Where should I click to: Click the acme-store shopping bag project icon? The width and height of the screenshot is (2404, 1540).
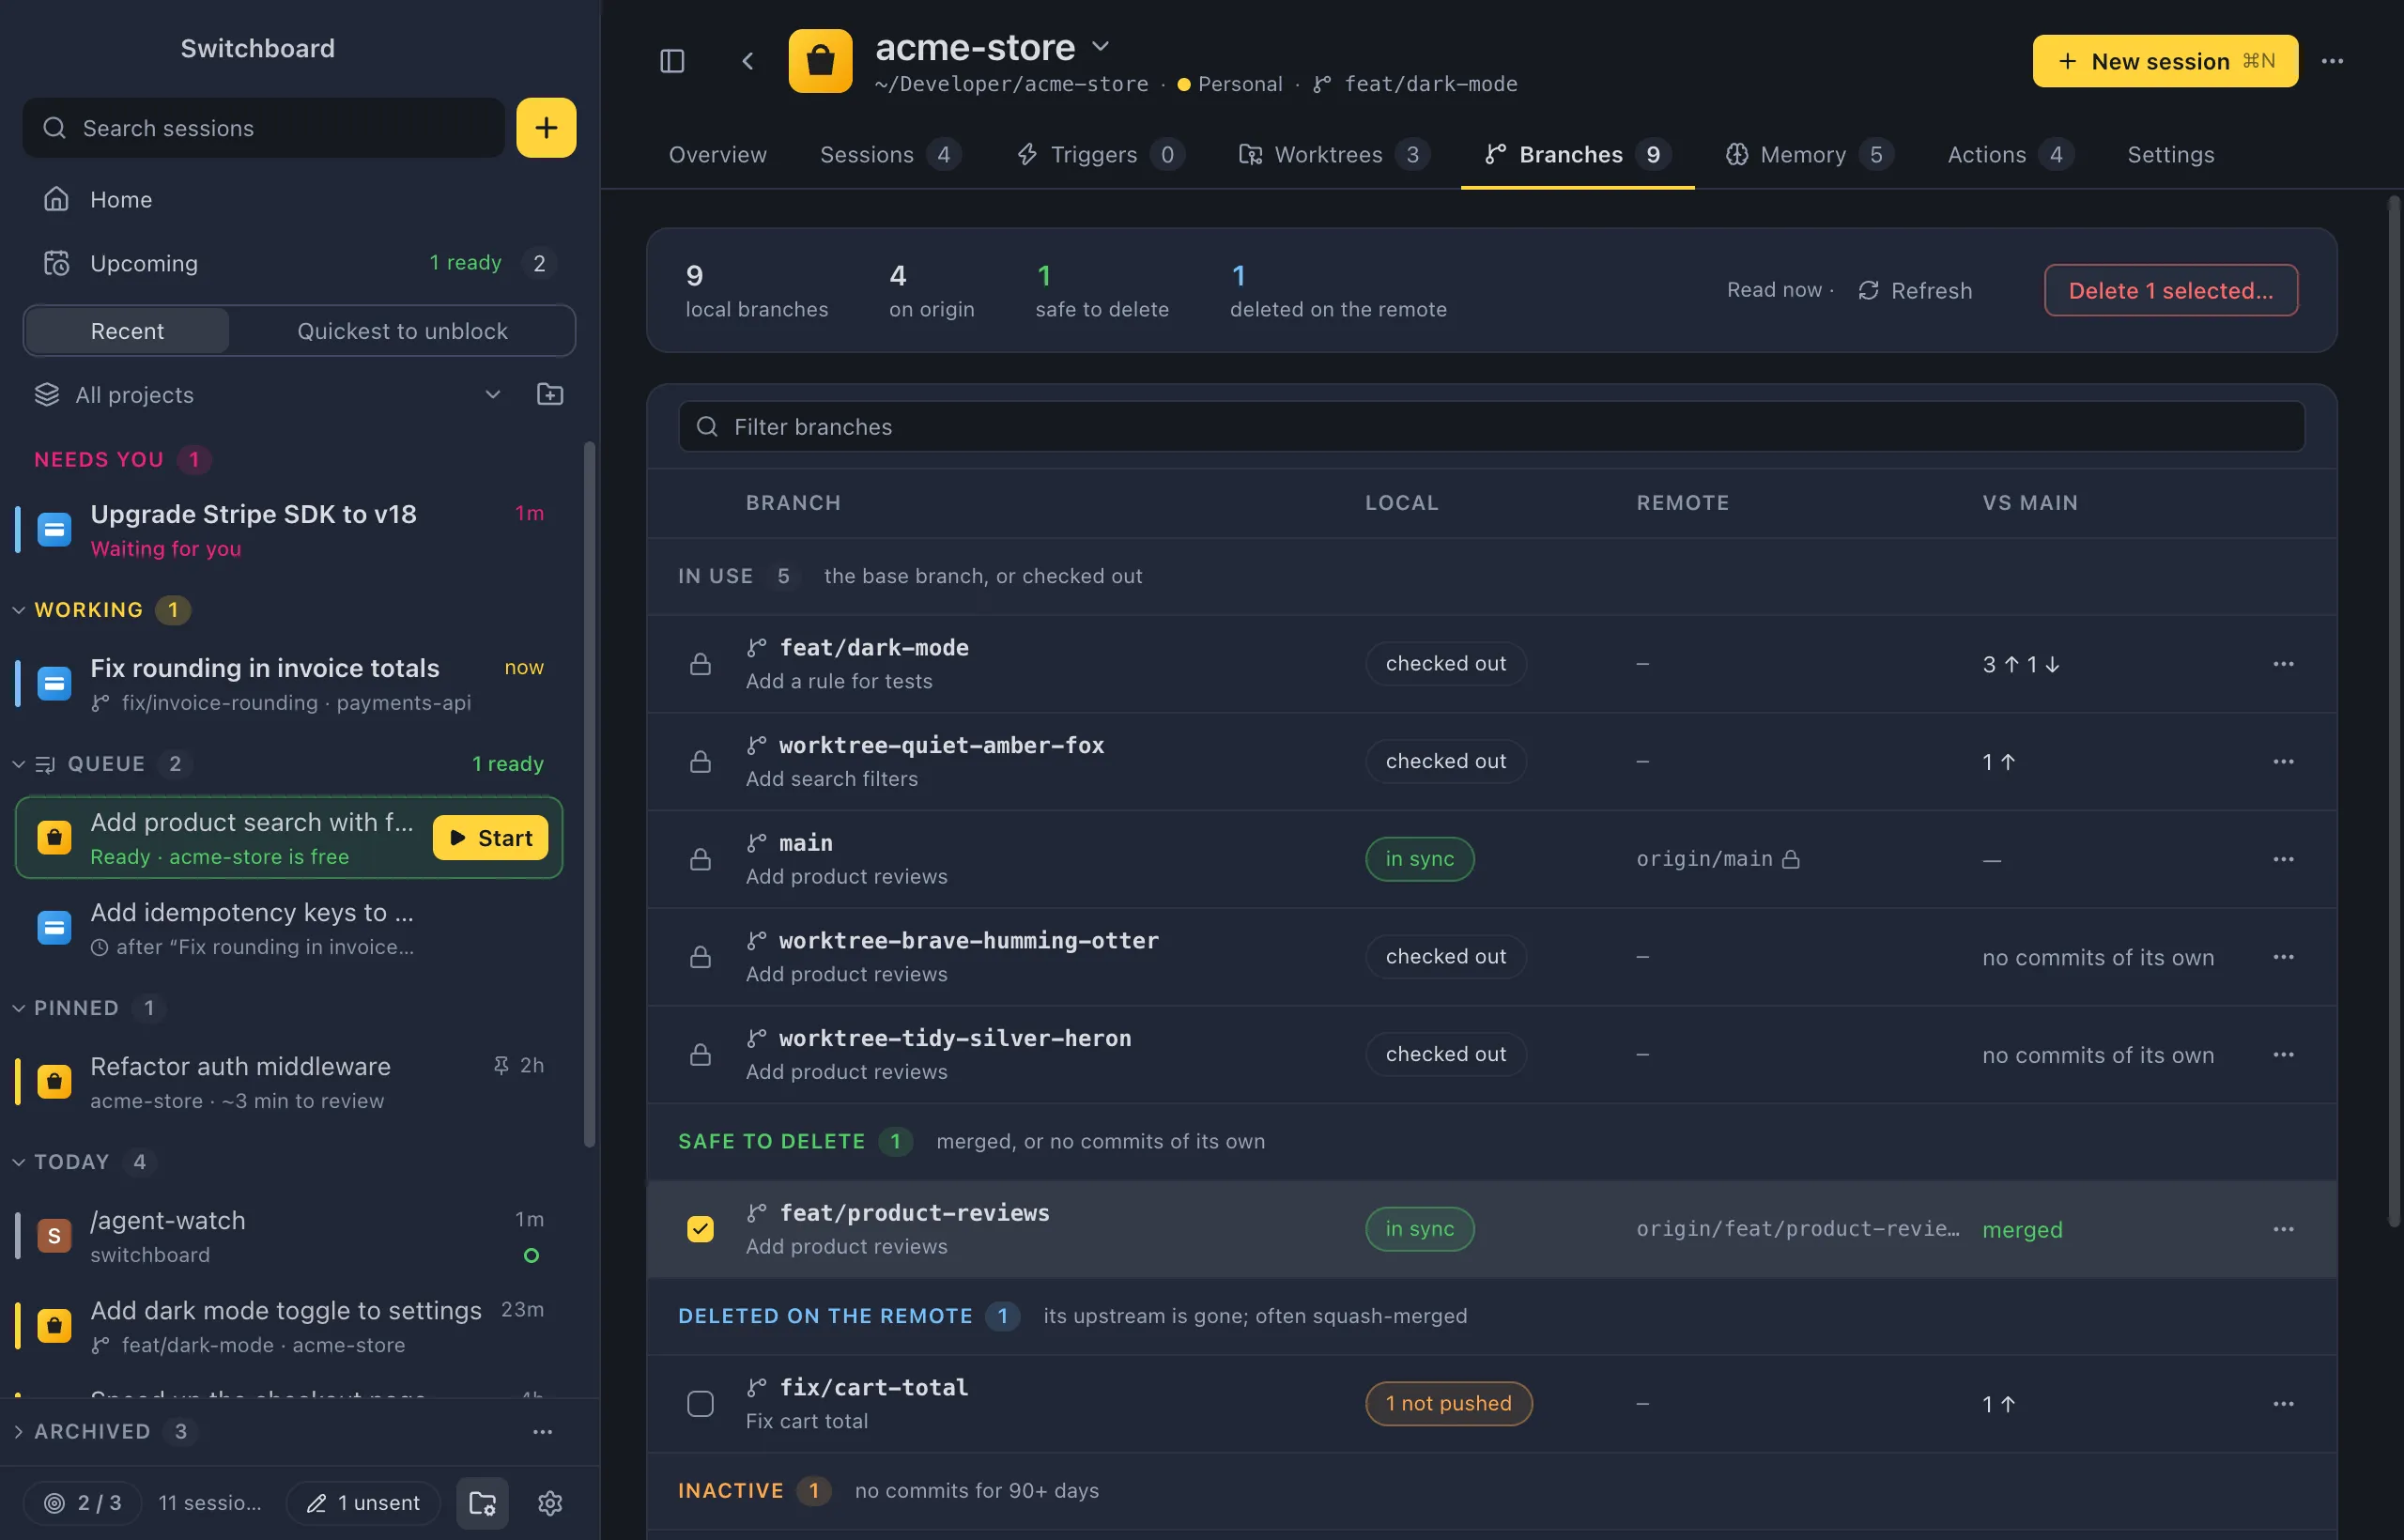click(820, 61)
